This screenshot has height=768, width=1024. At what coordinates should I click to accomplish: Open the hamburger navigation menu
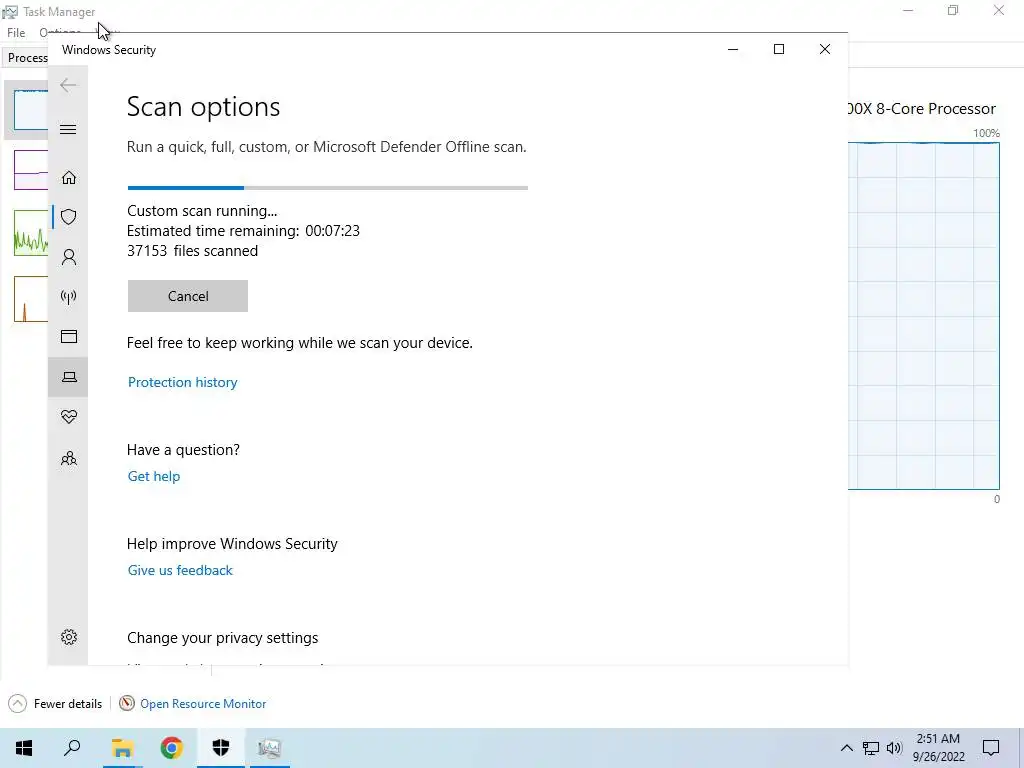68,129
